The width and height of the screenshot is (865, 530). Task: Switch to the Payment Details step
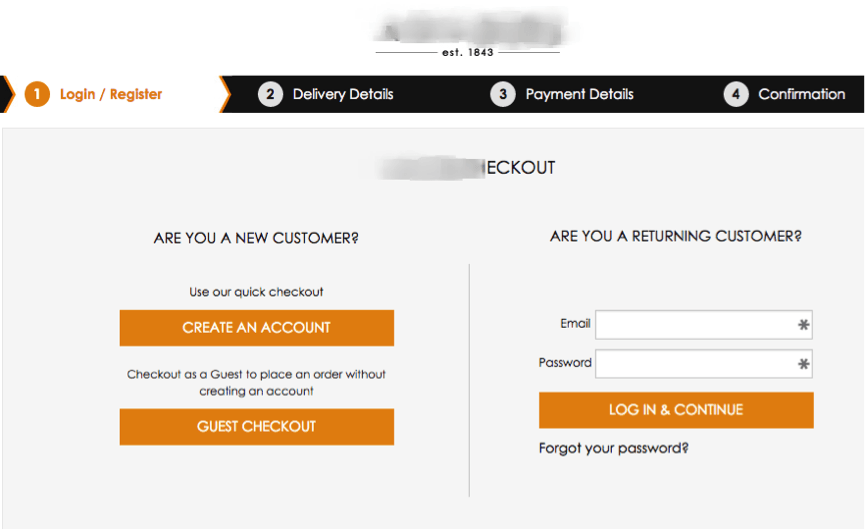pos(579,94)
